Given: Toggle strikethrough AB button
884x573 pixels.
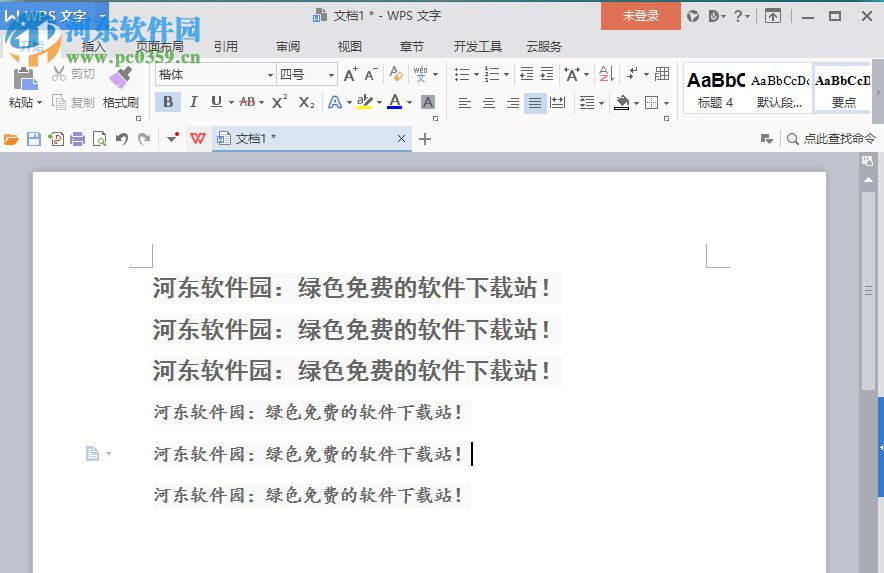Looking at the screenshot, I should point(247,102).
